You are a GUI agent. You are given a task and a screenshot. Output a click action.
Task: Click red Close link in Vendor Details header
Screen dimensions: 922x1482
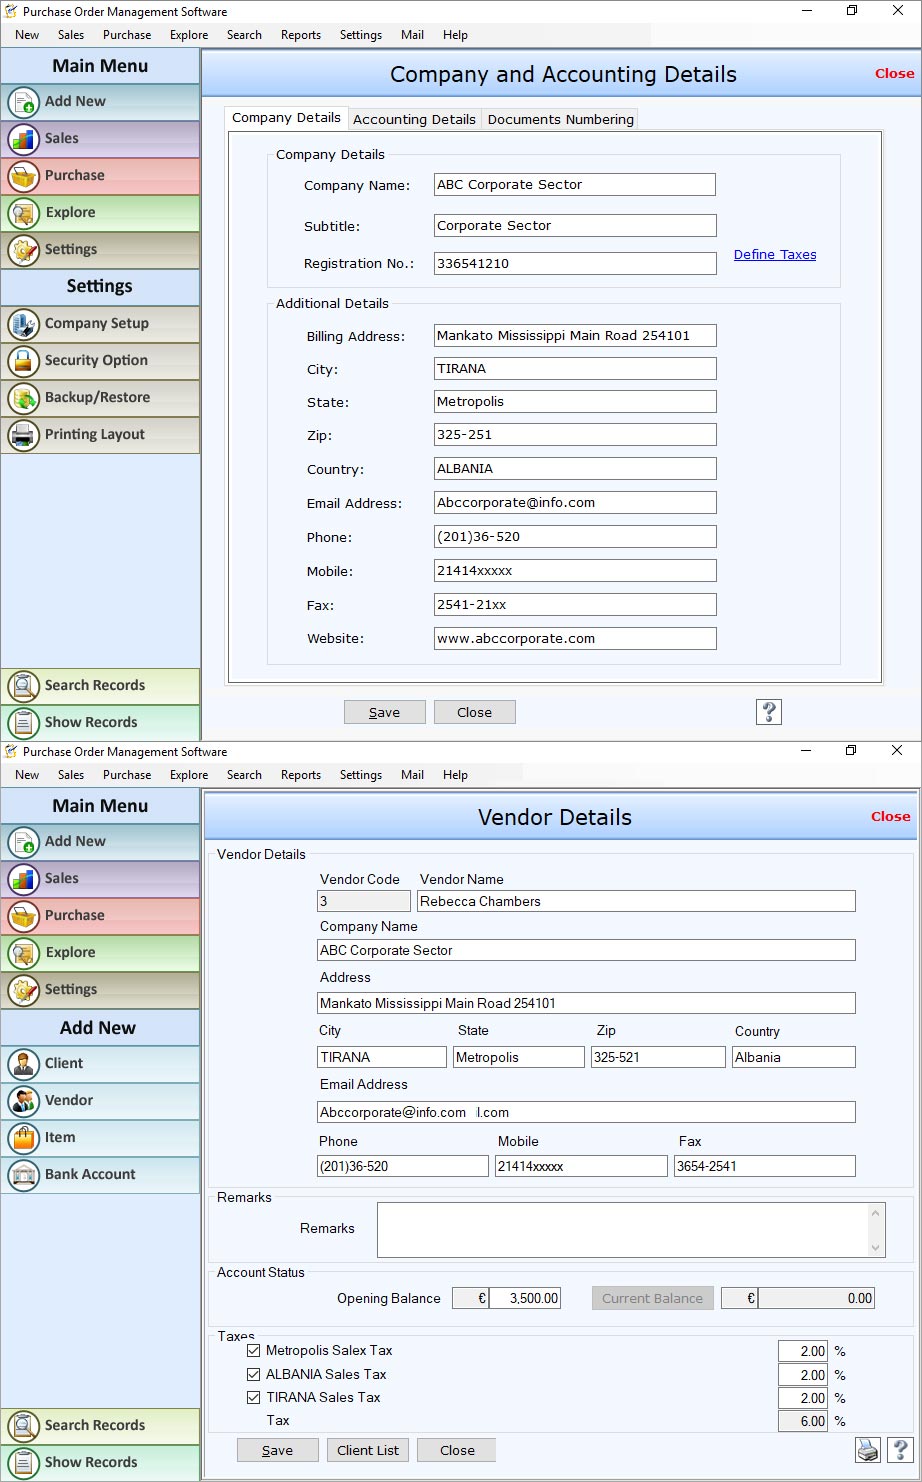tap(890, 817)
